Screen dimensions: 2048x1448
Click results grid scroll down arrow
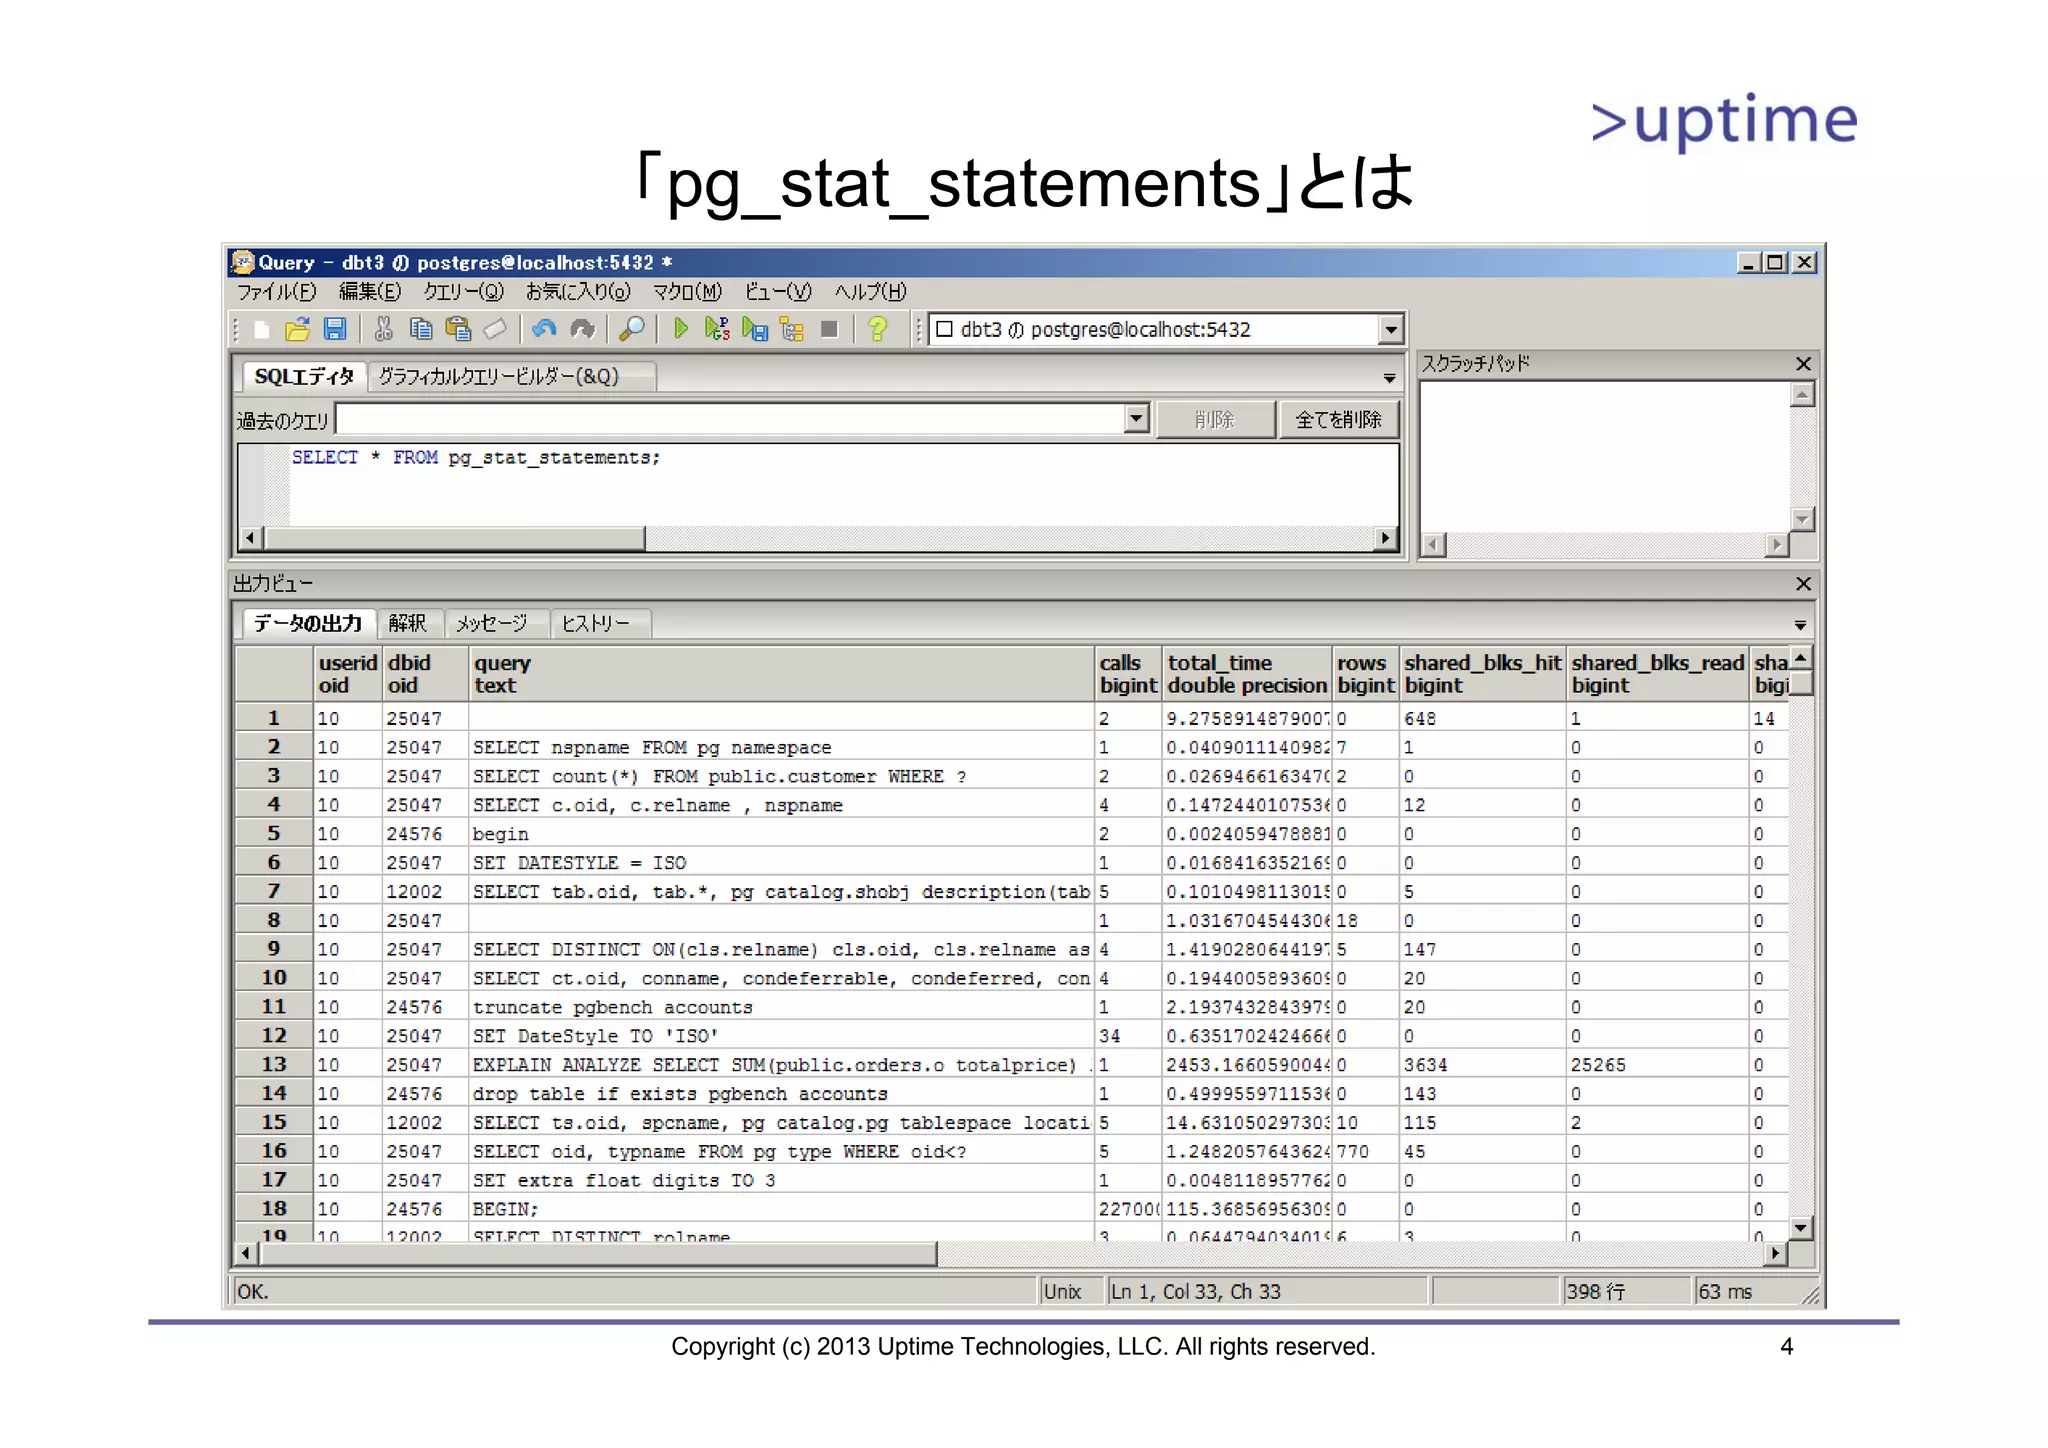[1801, 1228]
